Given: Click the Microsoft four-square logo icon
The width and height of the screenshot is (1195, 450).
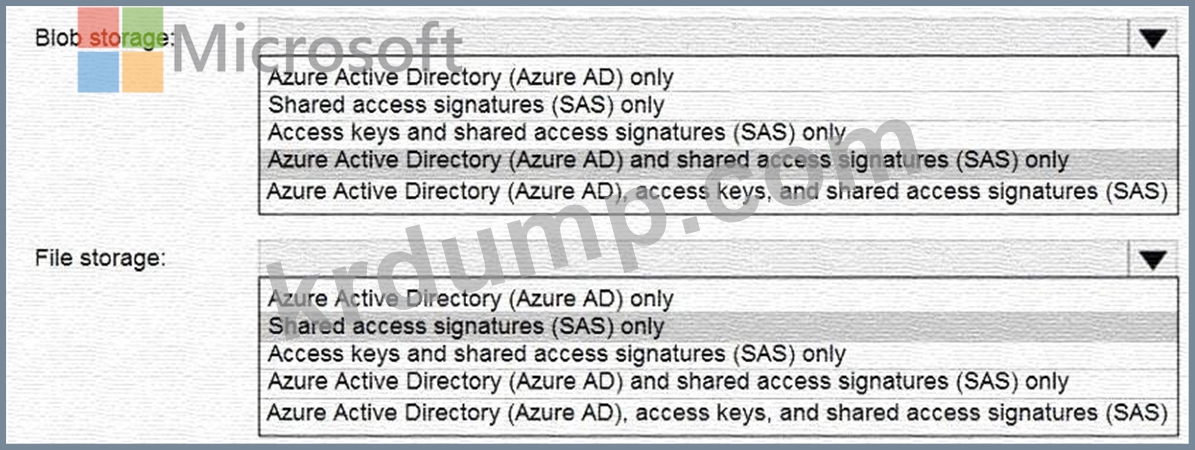Looking at the screenshot, I should tap(120, 50).
